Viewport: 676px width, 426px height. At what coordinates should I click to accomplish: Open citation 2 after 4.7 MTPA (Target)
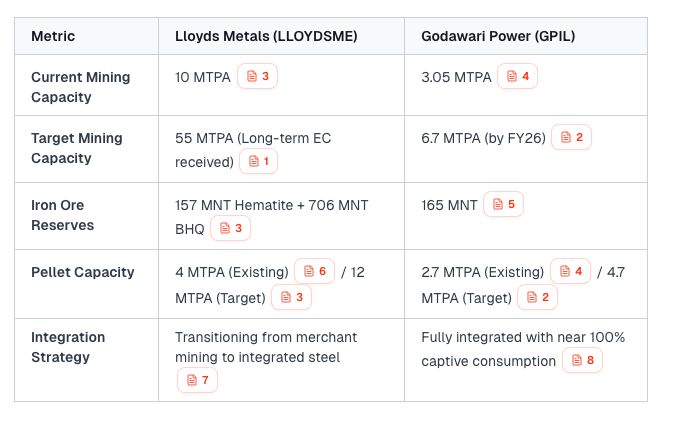[x=538, y=297]
